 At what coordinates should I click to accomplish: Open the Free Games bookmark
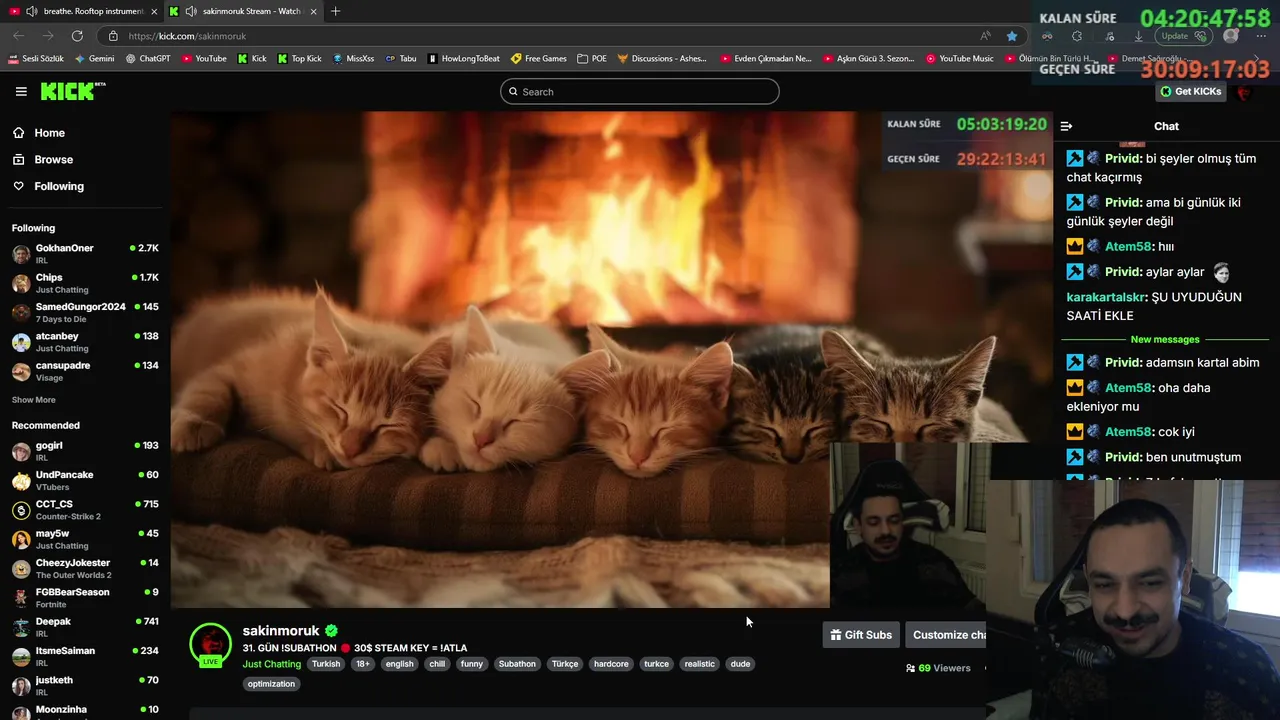[x=540, y=59]
